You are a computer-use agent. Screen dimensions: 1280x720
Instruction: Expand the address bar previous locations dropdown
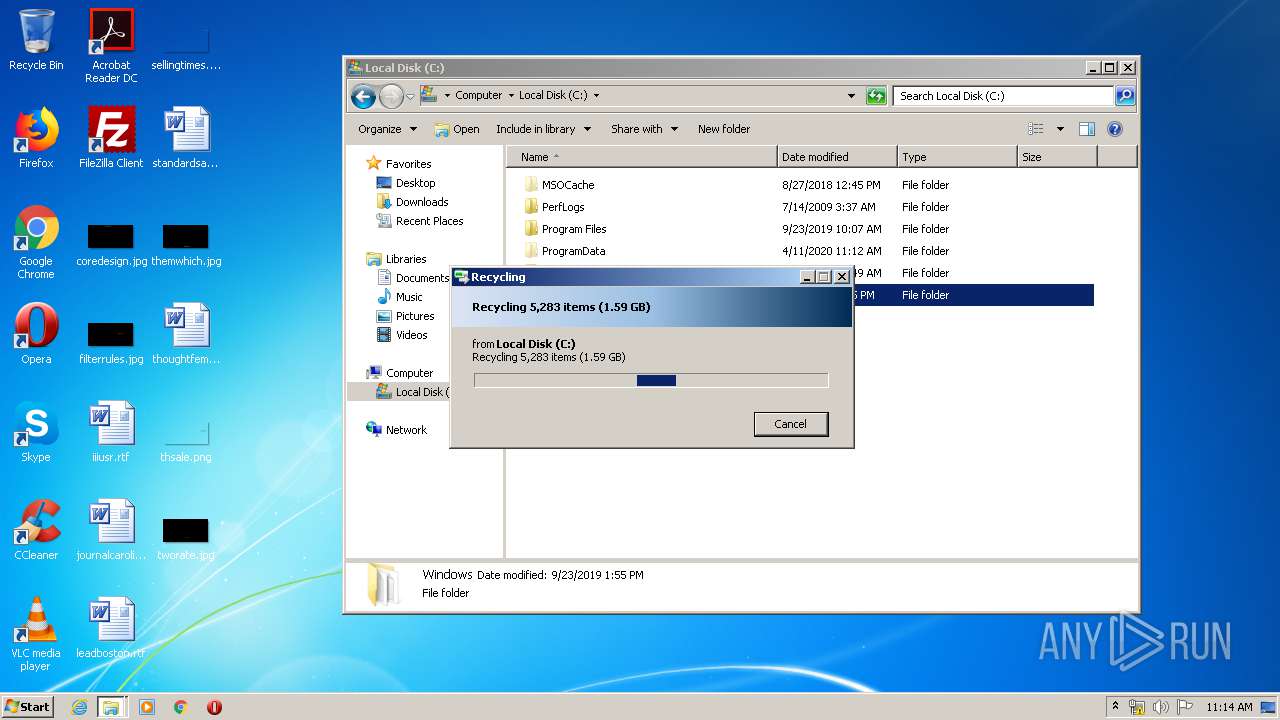pos(851,96)
